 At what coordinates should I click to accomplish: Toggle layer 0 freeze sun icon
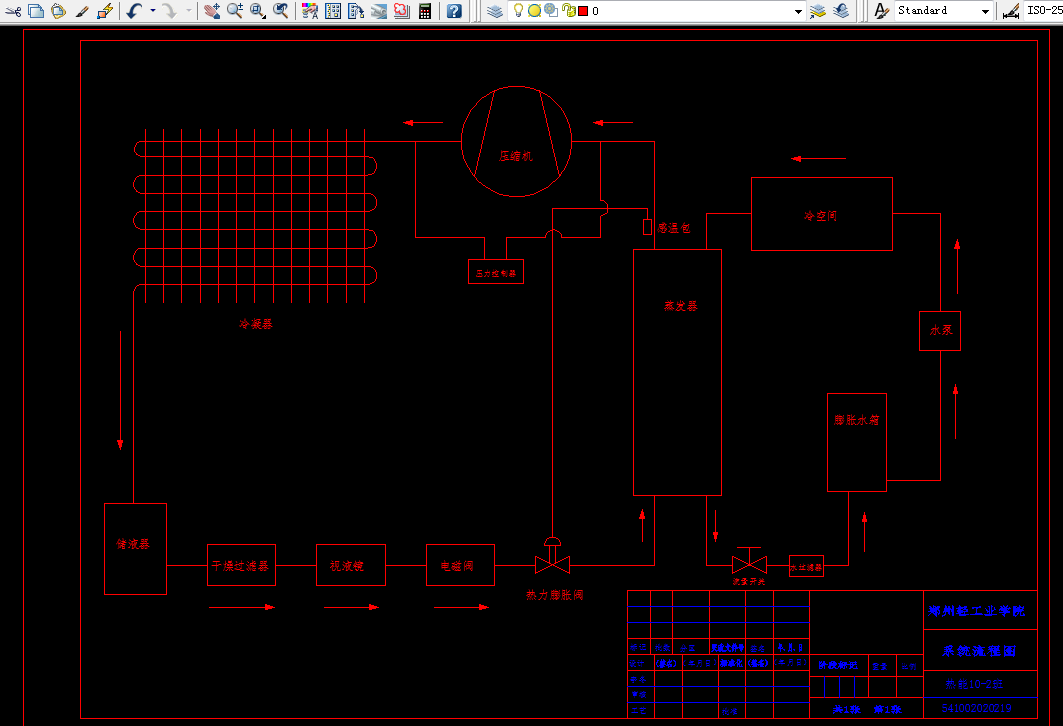point(534,10)
